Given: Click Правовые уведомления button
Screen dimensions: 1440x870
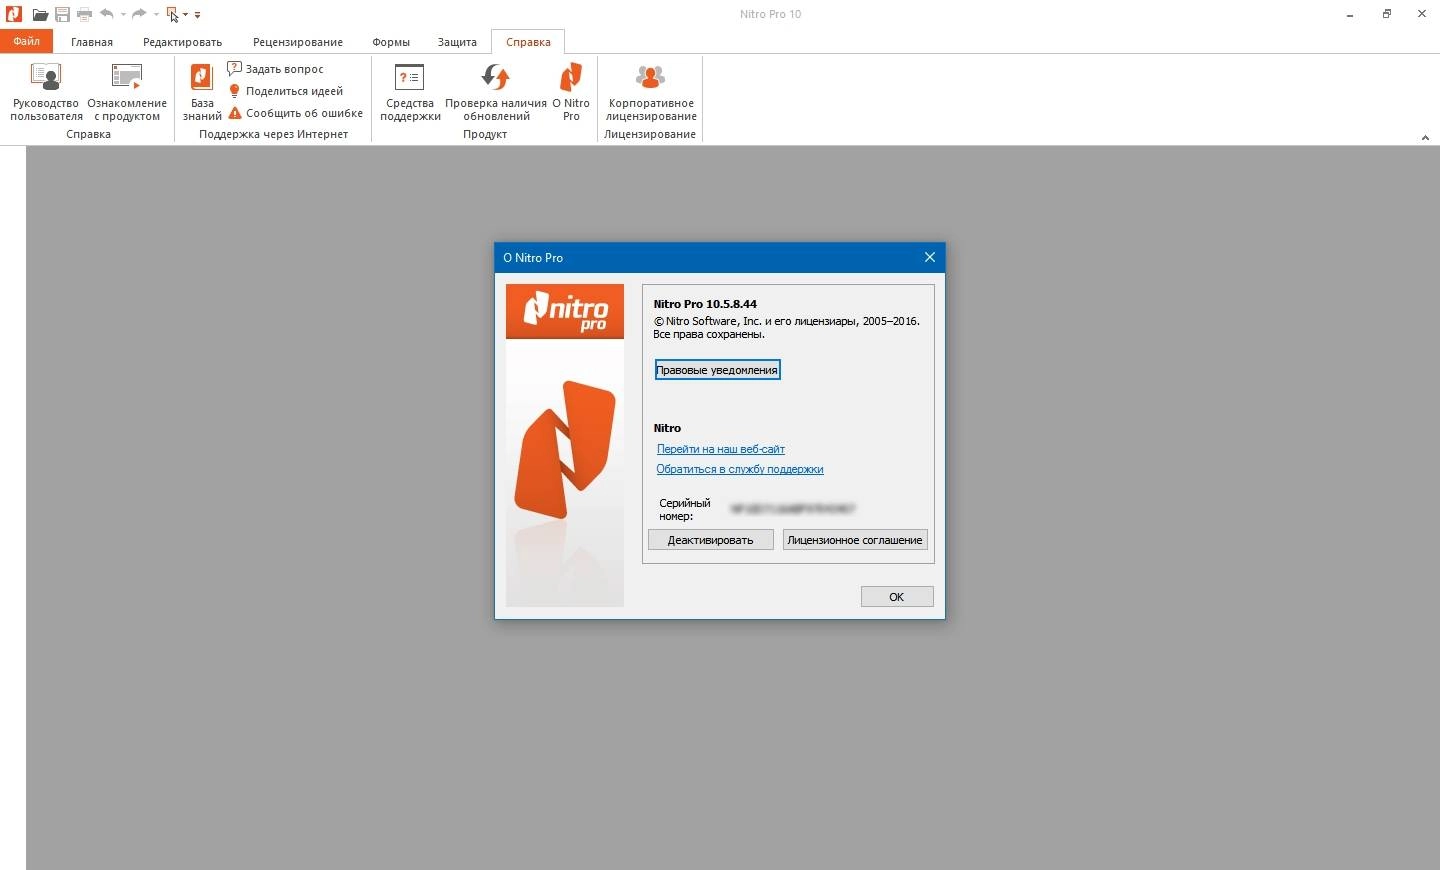Looking at the screenshot, I should click(x=717, y=370).
